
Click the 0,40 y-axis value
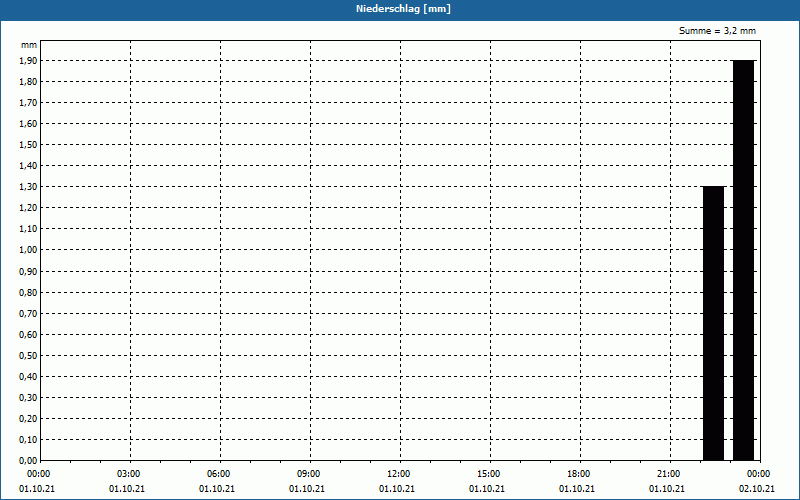[x=28, y=377]
